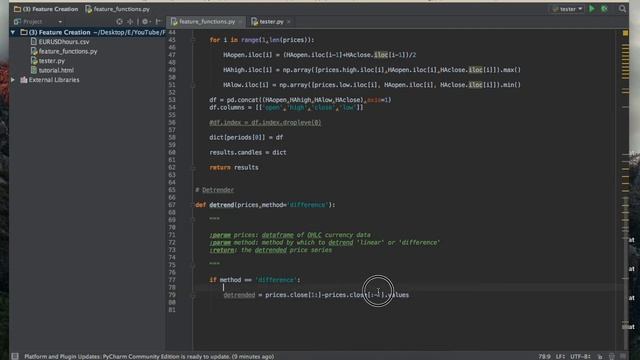This screenshot has height=360, width=640.
Task: Click the yellow inspection indicator atop editor gutter
Action: tap(625, 33)
